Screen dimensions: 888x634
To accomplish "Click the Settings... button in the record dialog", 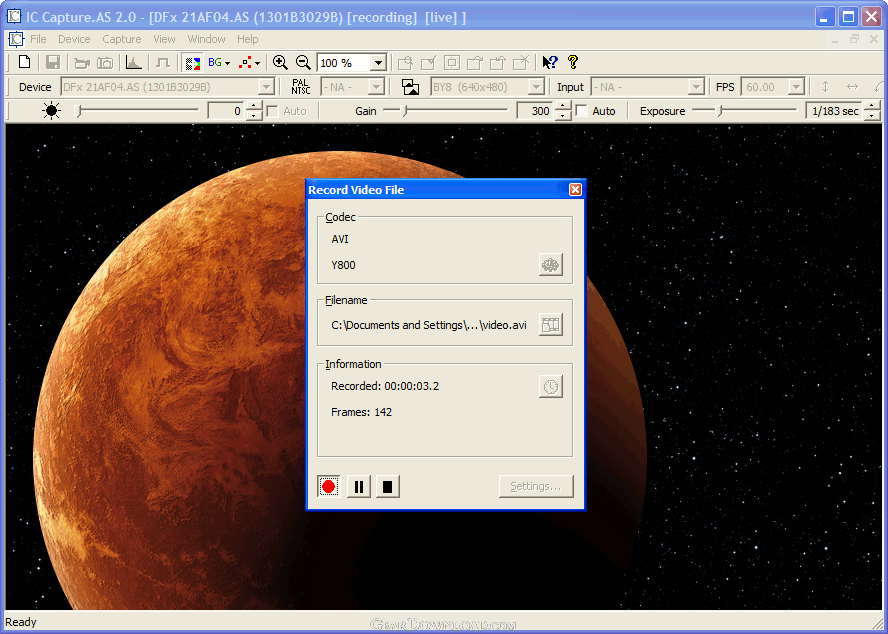I will (x=536, y=486).
